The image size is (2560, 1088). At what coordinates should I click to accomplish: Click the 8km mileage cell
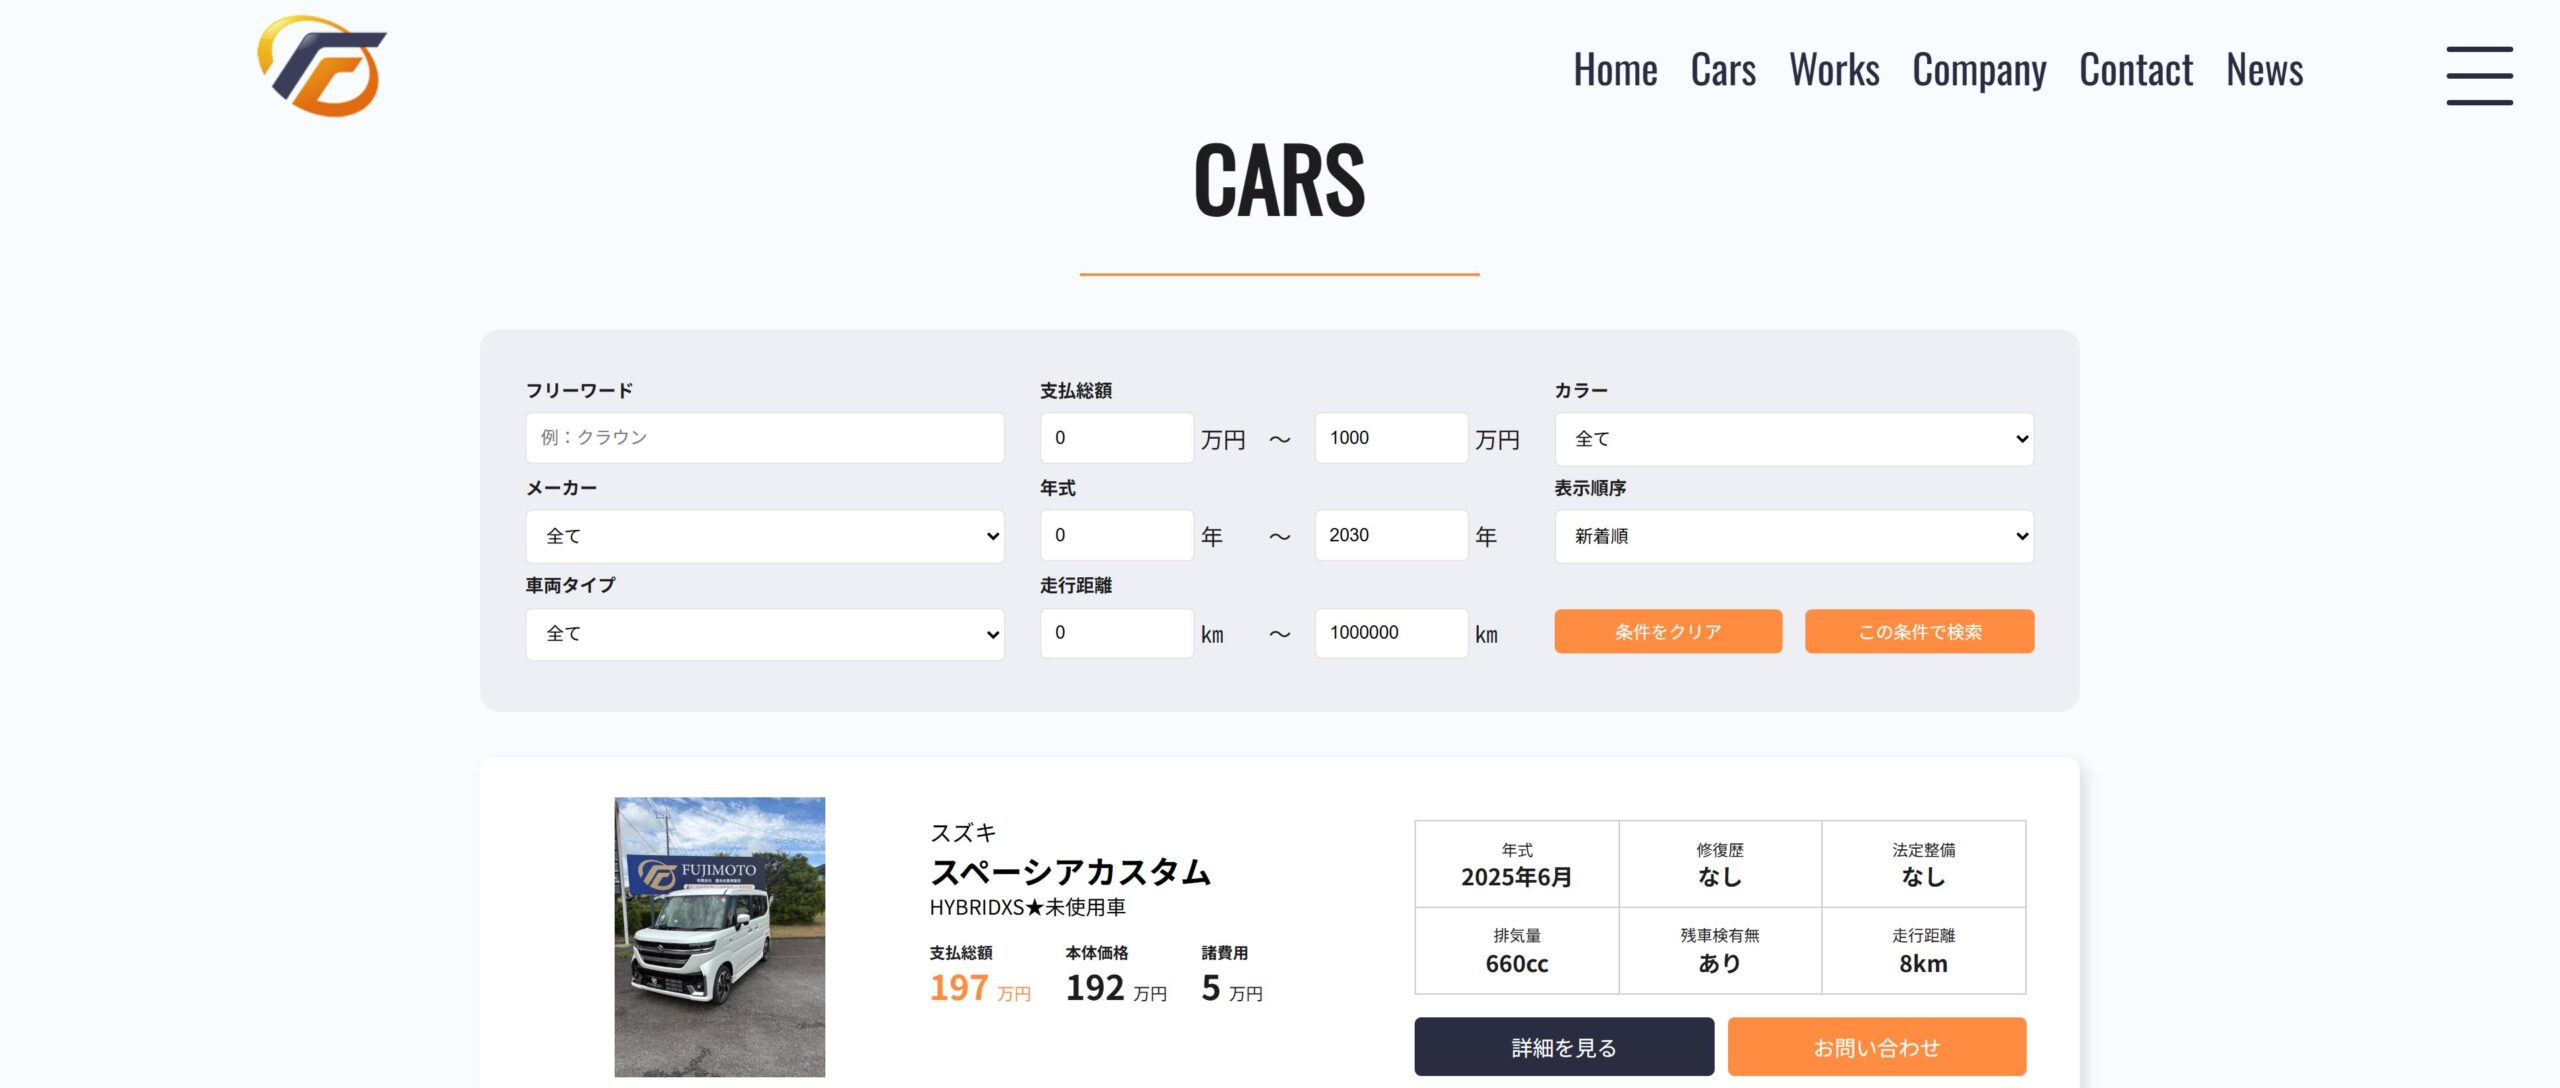coord(1923,951)
